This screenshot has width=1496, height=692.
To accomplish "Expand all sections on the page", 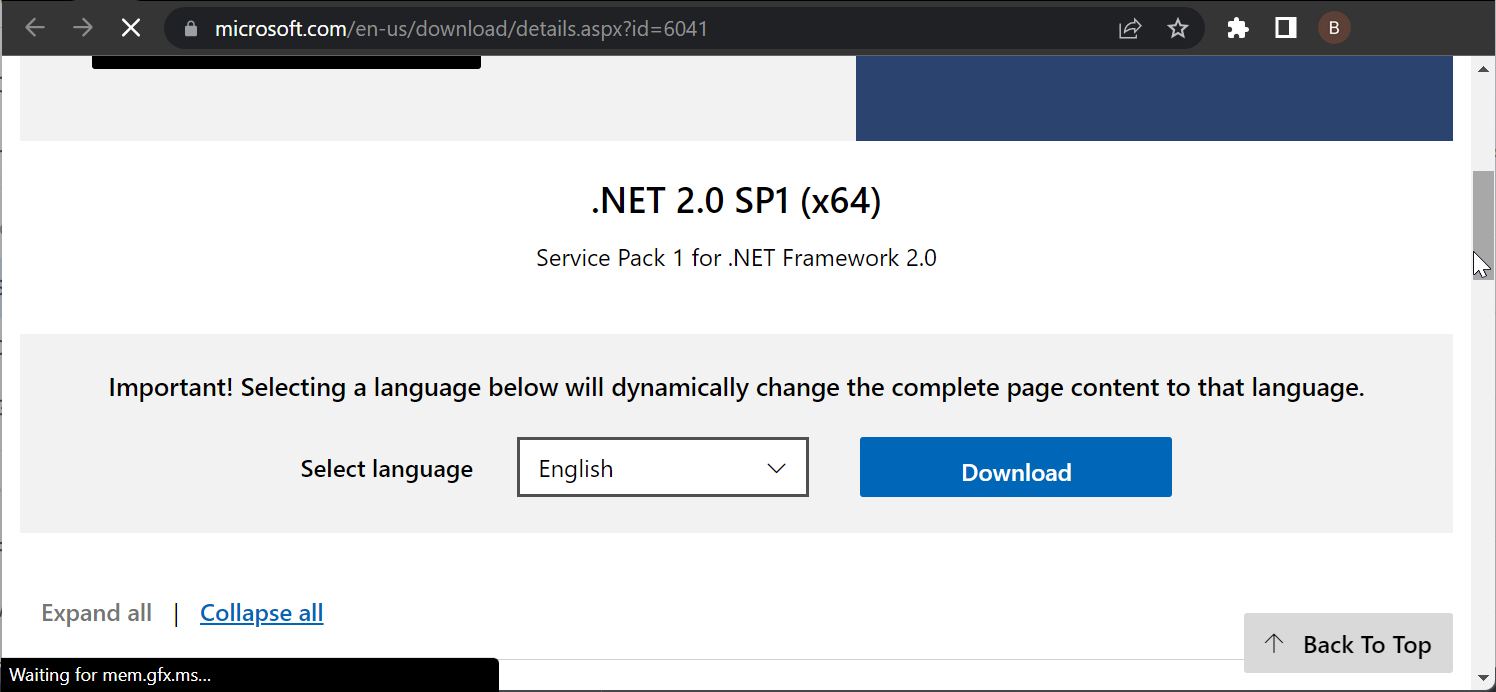I will [96, 612].
